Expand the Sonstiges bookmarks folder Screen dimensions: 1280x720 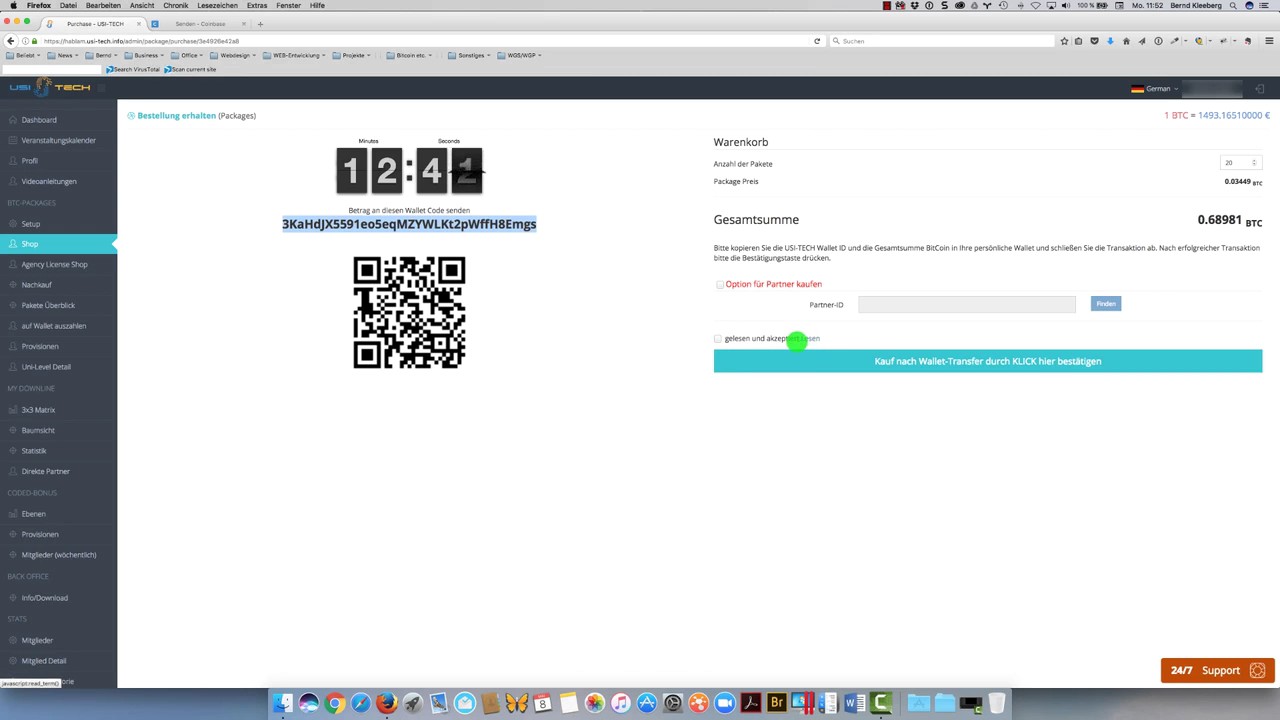[x=470, y=55]
